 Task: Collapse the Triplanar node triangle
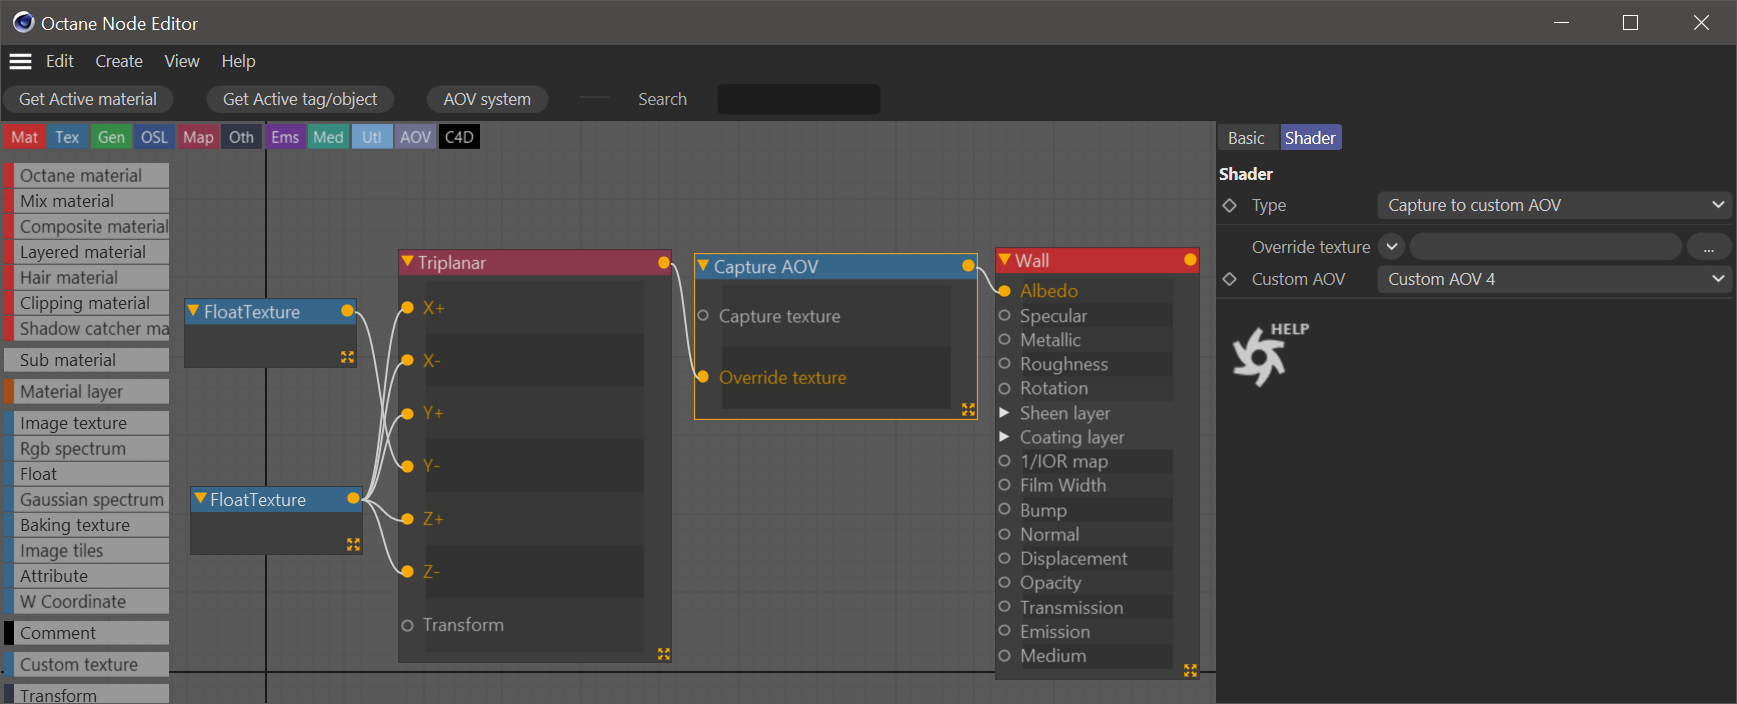pyautogui.click(x=408, y=262)
